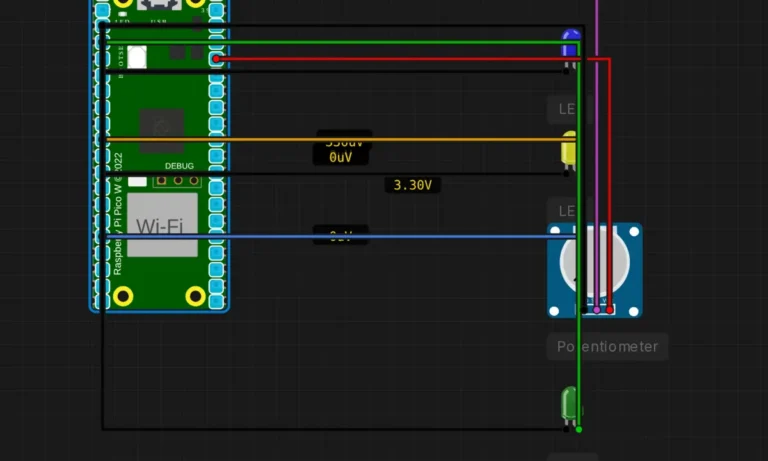
Task: Select the Potentiometer label
Action: 607,346
